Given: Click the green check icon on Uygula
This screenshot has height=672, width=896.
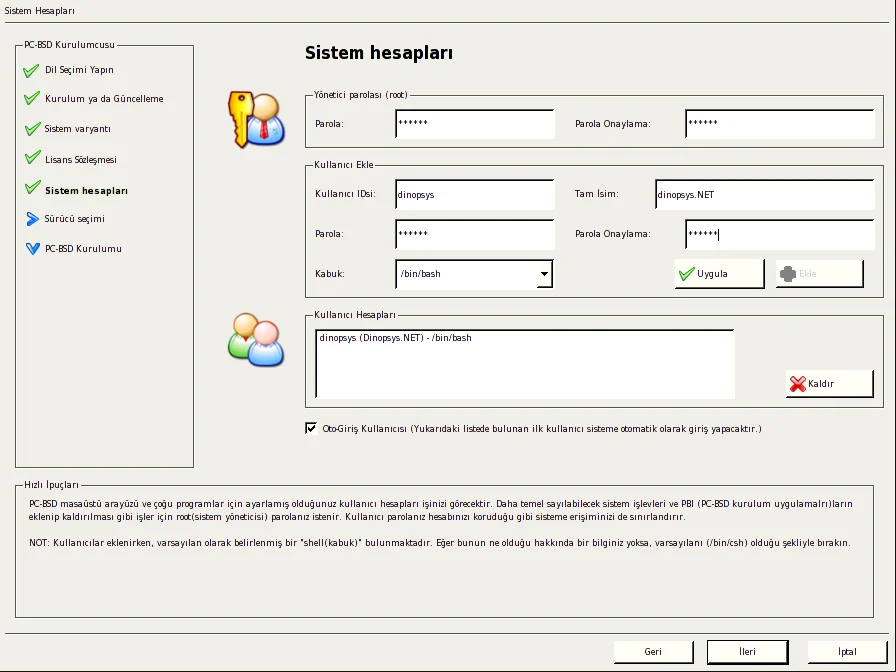Looking at the screenshot, I should 686,274.
